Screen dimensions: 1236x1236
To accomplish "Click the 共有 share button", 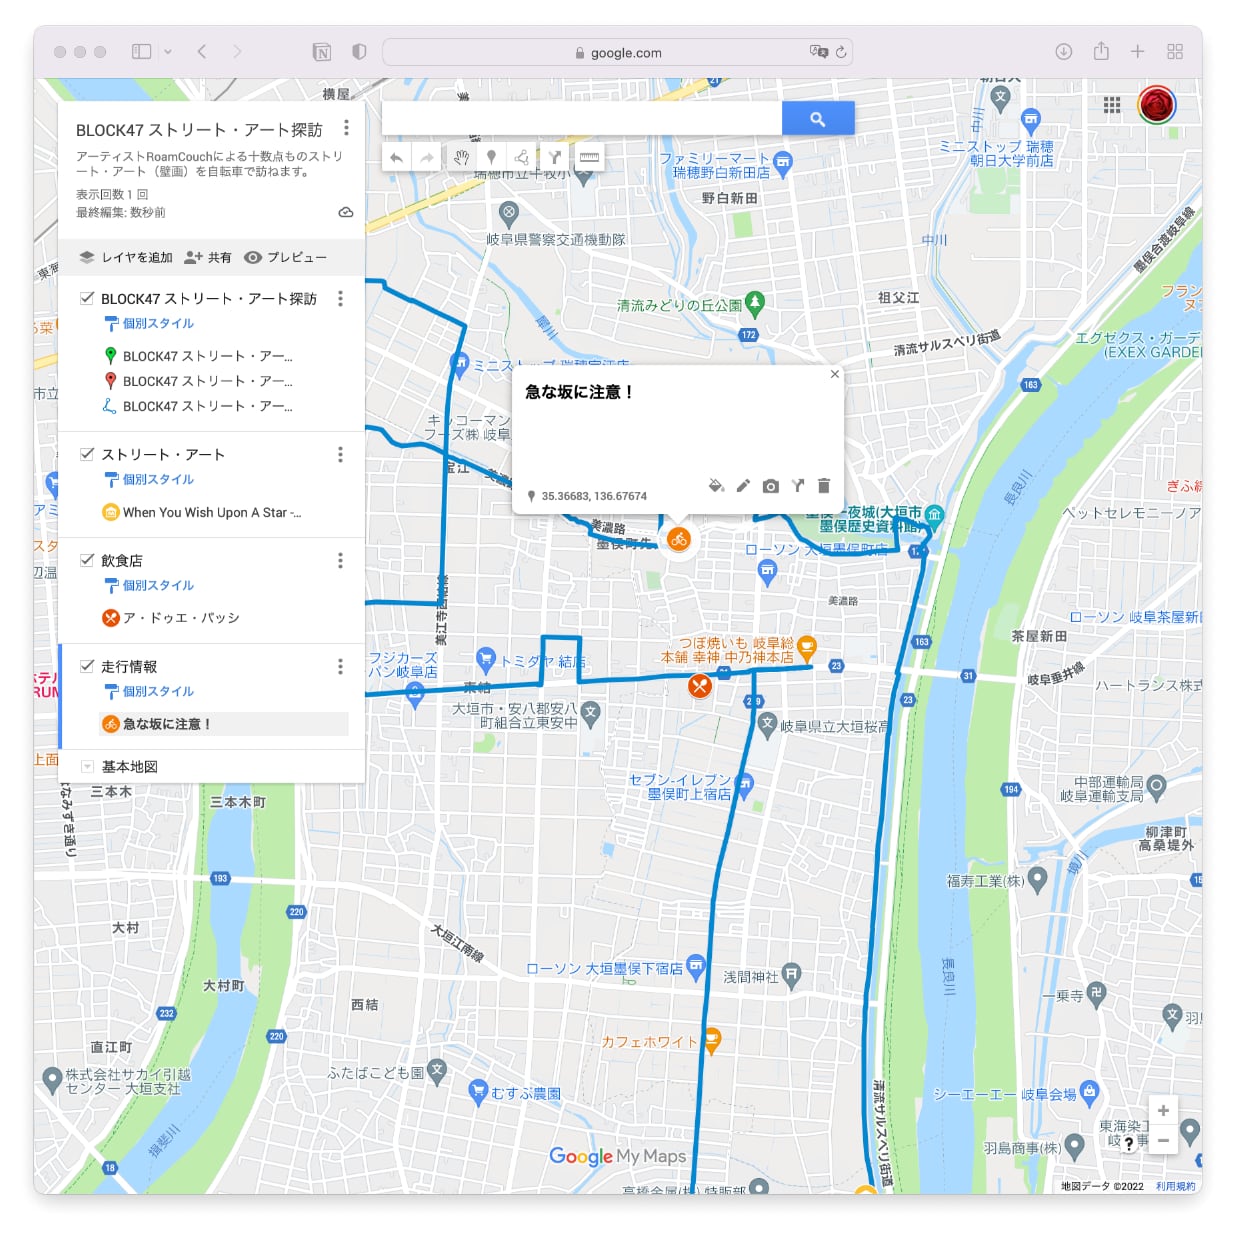I will coord(208,257).
